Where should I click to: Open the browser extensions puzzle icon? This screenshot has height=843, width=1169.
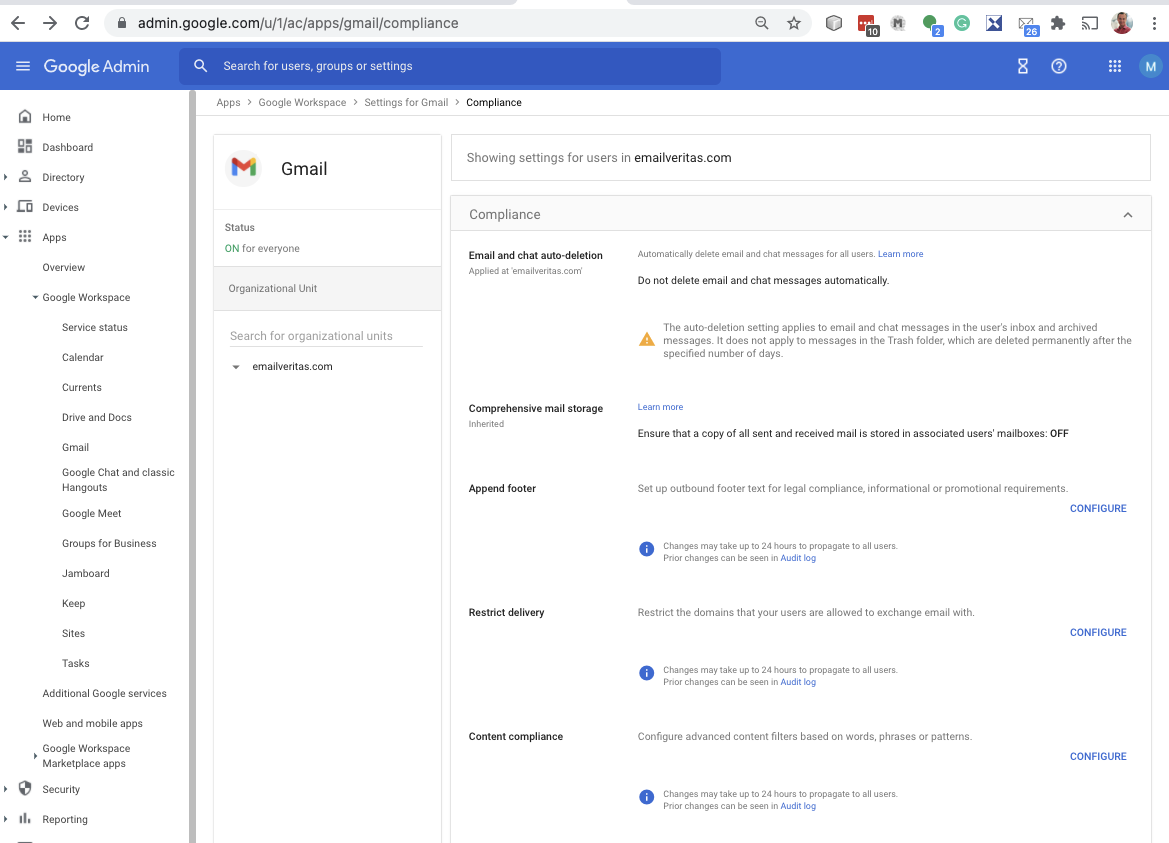1058,23
